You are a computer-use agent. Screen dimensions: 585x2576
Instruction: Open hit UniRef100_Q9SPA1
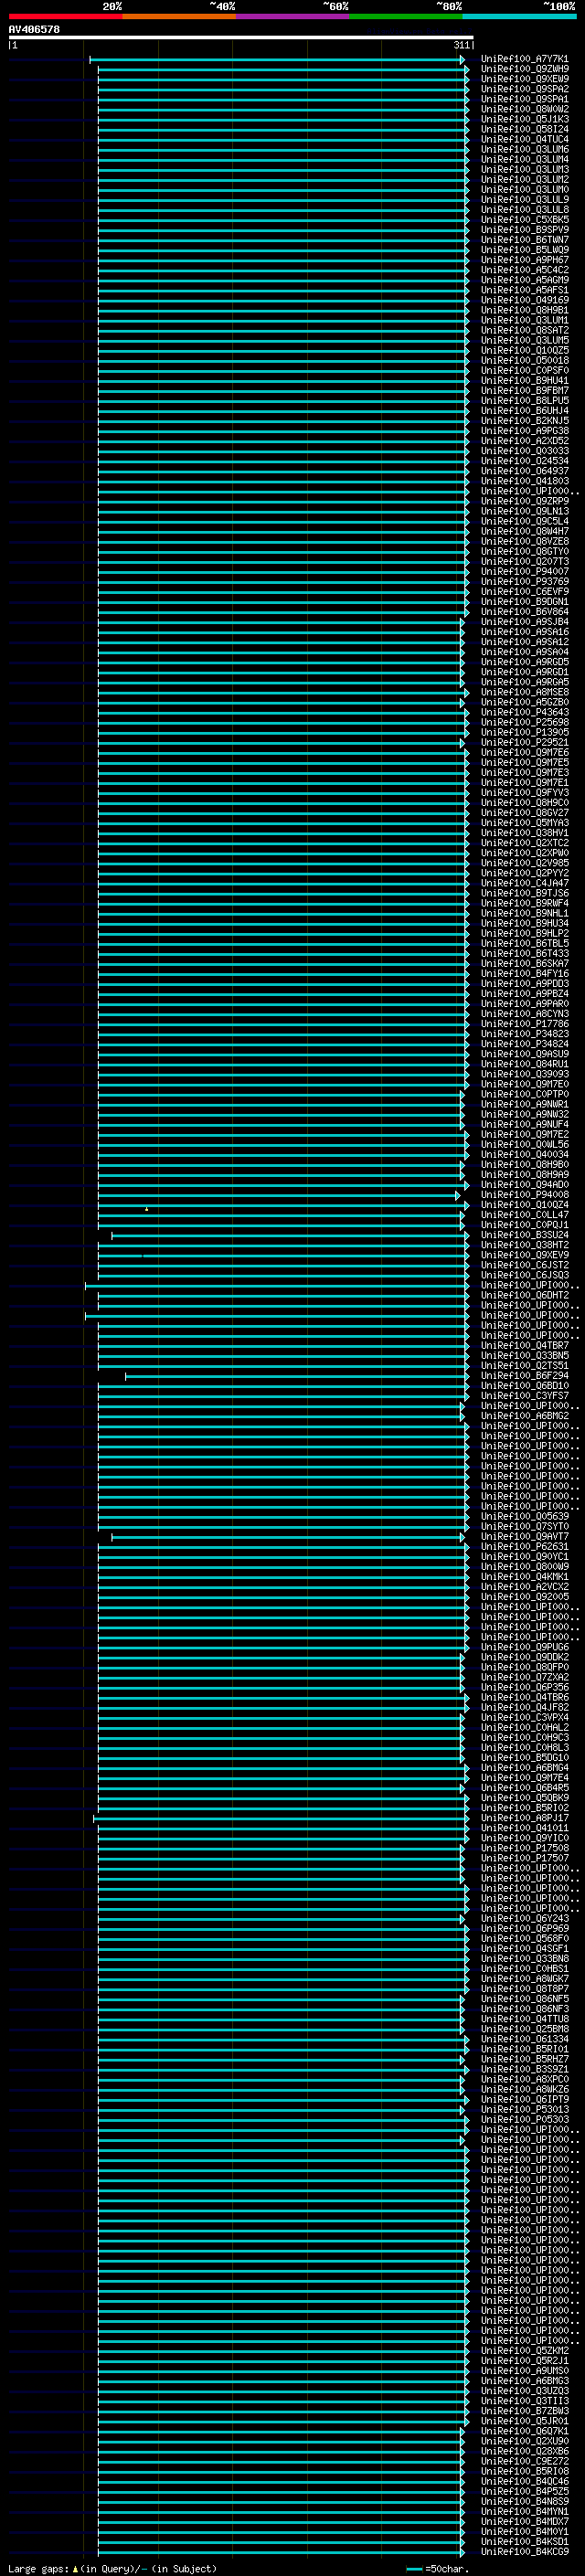[x=524, y=99]
